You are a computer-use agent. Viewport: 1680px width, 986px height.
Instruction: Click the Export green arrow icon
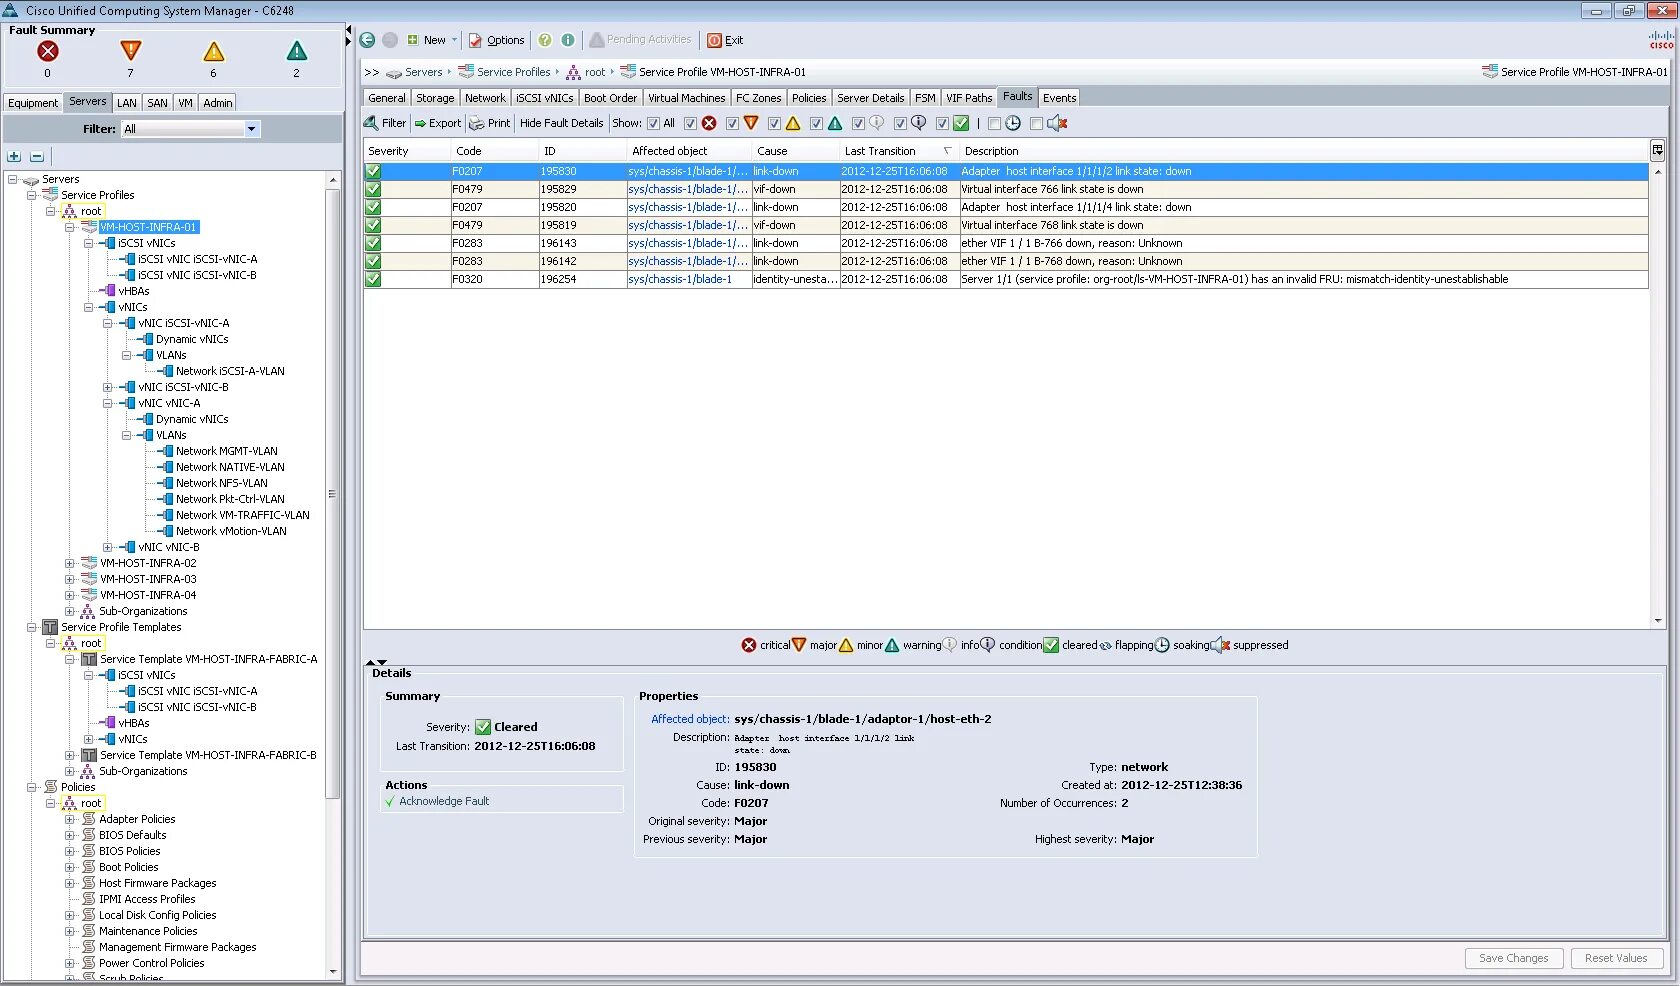click(421, 123)
